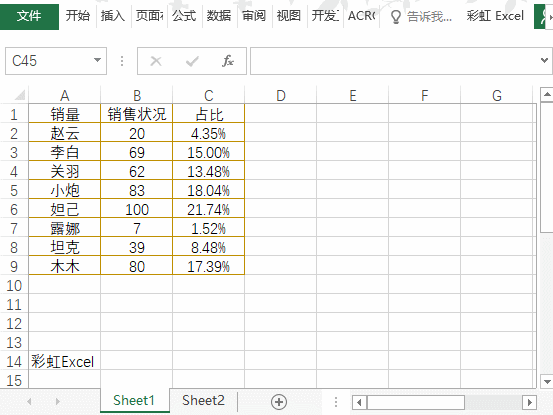Click the horizontal scrollbar left arrow
This screenshot has width=553, height=415.
click(359, 402)
